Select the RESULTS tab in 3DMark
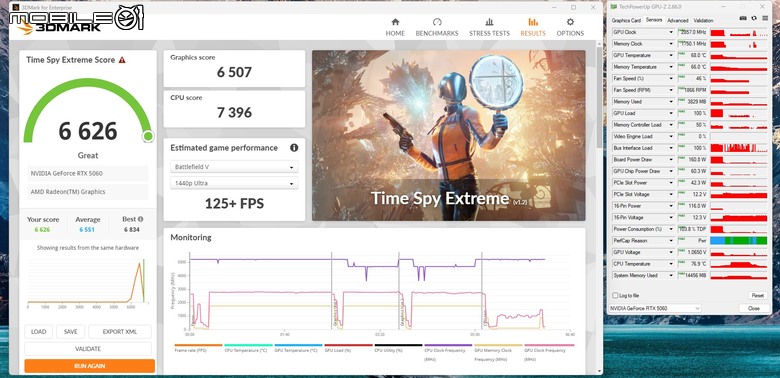The width and height of the screenshot is (780, 378). click(x=533, y=27)
